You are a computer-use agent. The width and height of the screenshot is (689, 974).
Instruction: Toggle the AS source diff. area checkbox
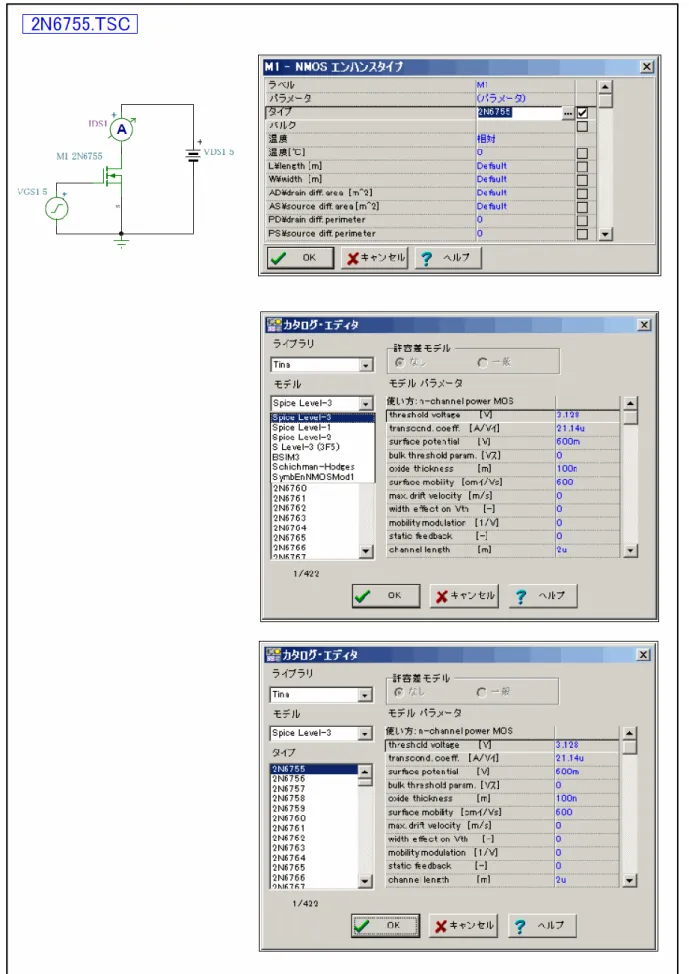pos(582,207)
